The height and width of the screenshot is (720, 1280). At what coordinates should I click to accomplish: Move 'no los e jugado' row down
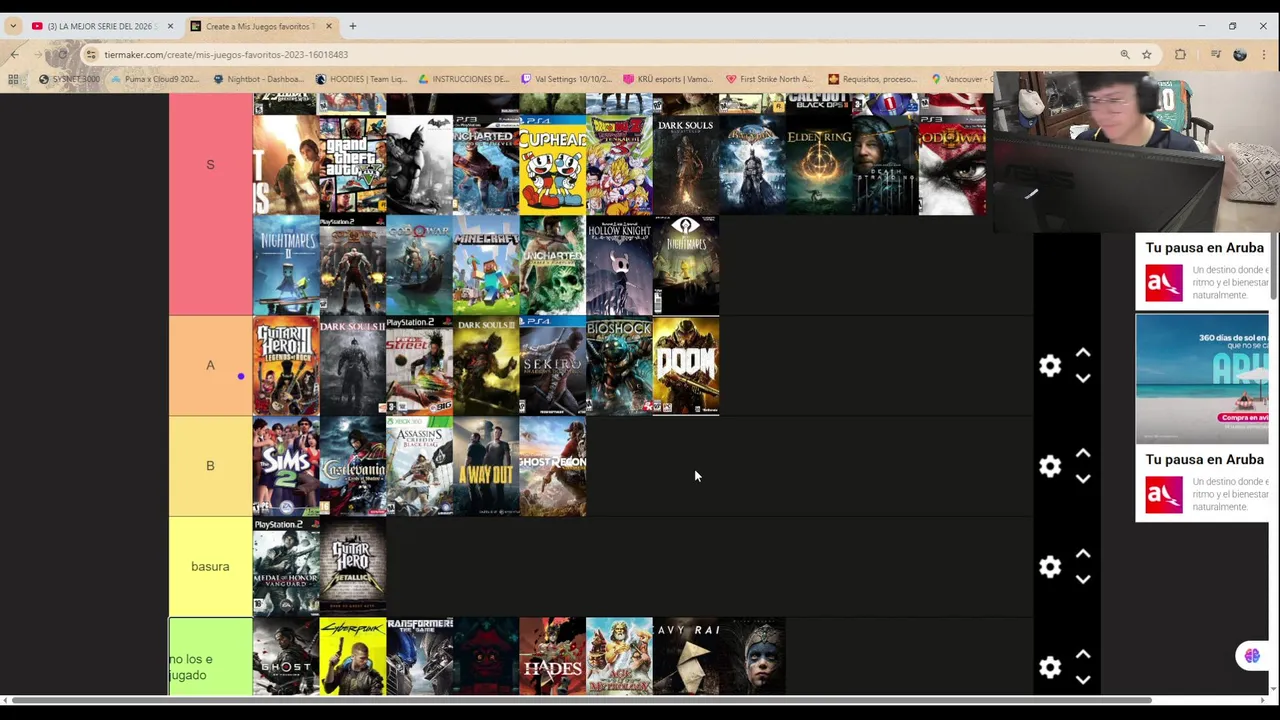coord(1083,679)
